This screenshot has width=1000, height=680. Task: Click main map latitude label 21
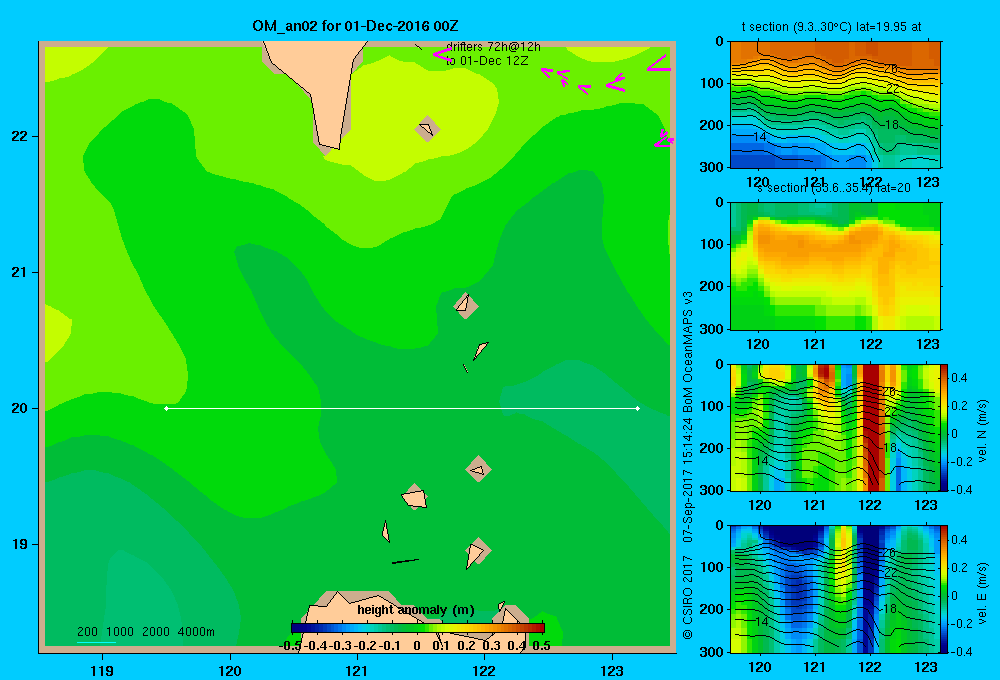20,272
